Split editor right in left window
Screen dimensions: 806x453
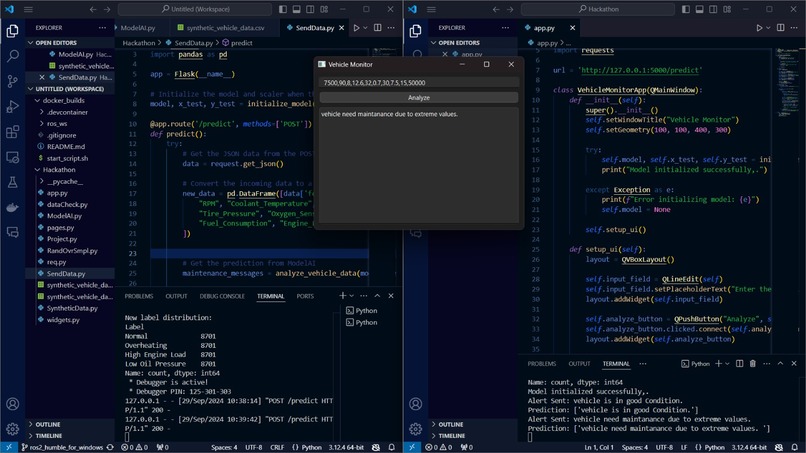click(377, 28)
